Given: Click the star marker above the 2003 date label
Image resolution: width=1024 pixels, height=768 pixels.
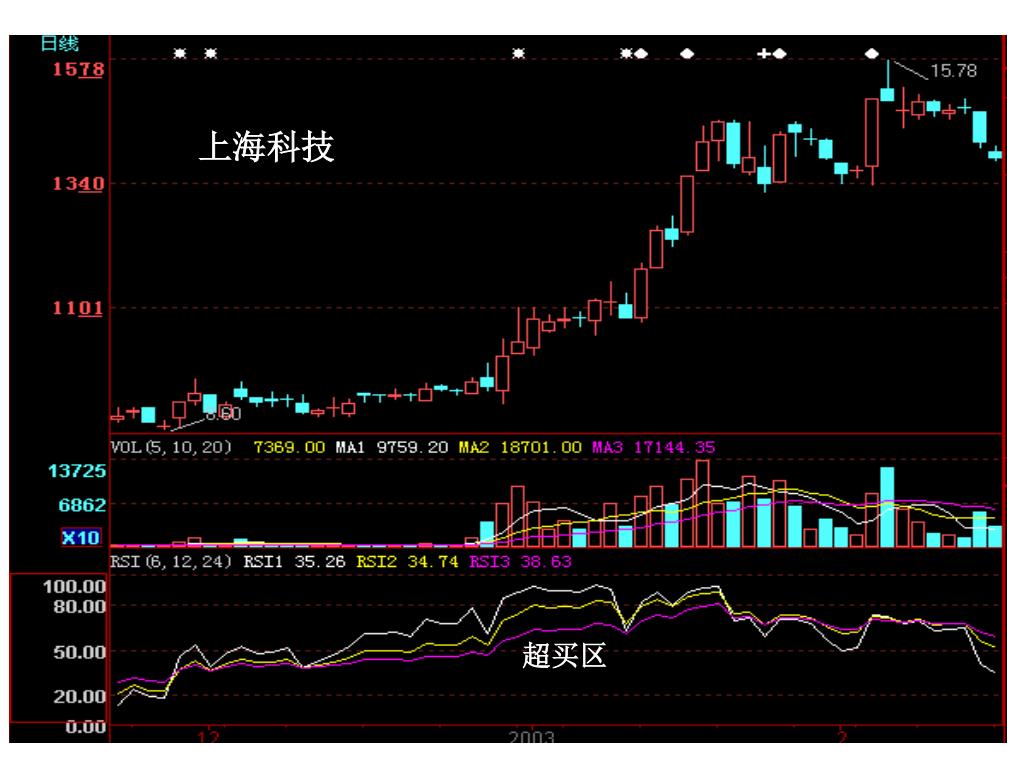Looking at the screenshot, I should 519,54.
